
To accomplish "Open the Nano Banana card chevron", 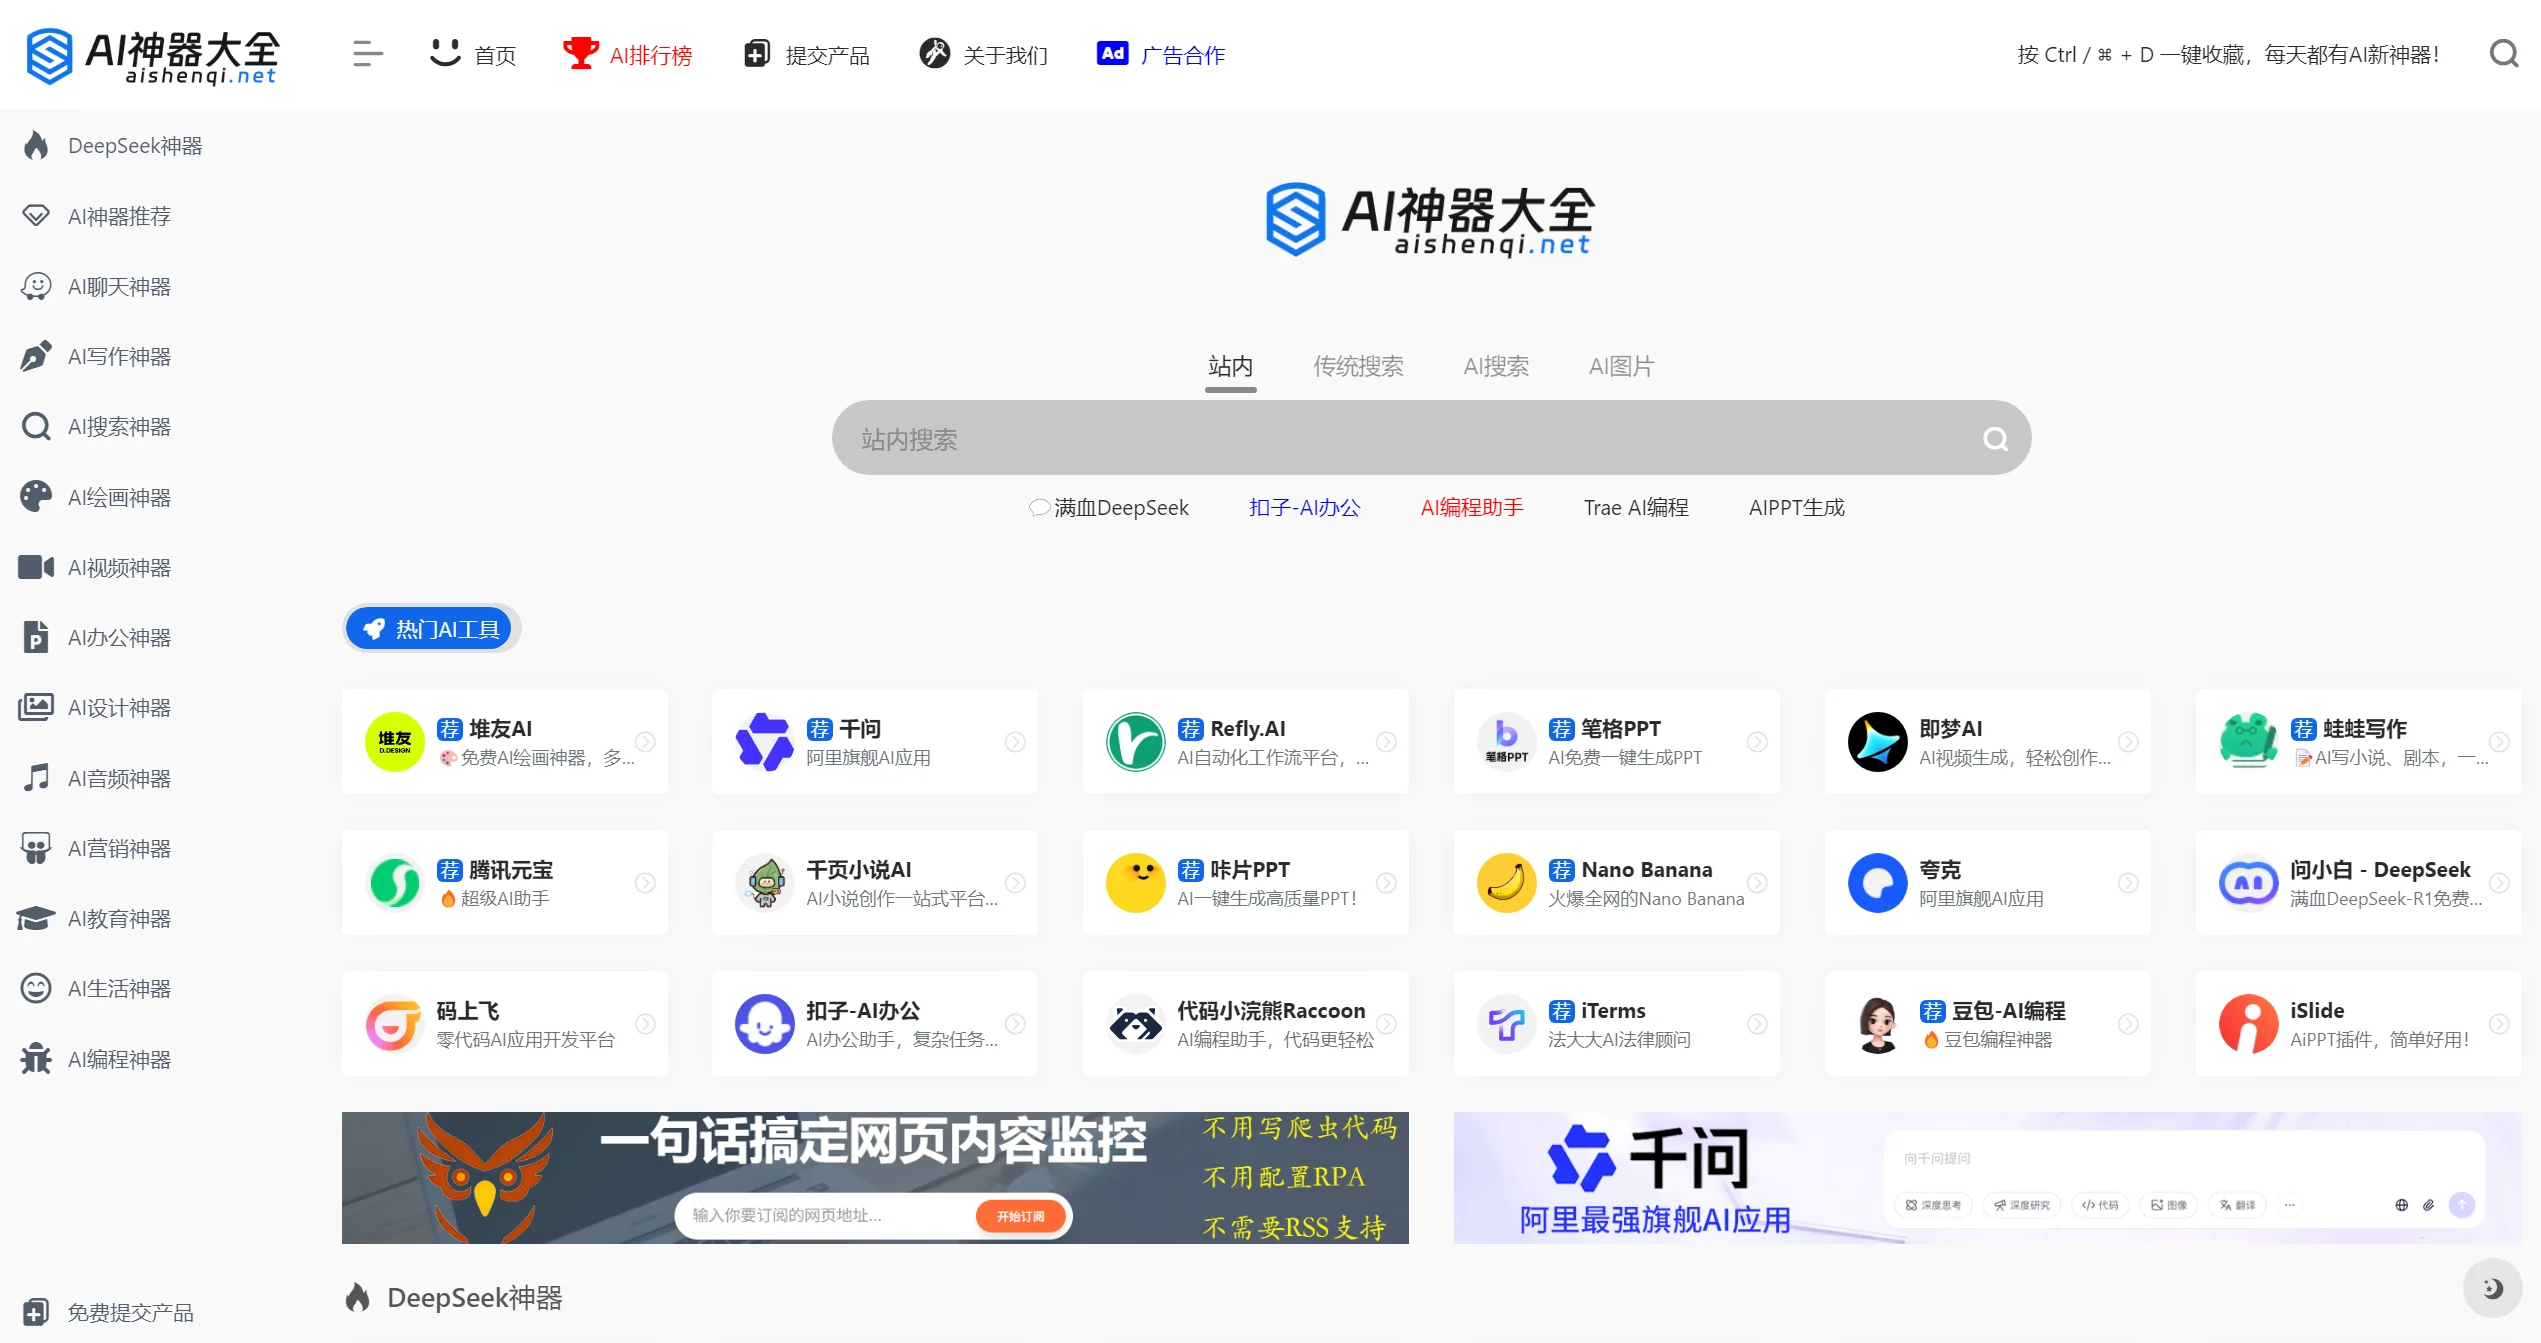I will (1757, 883).
